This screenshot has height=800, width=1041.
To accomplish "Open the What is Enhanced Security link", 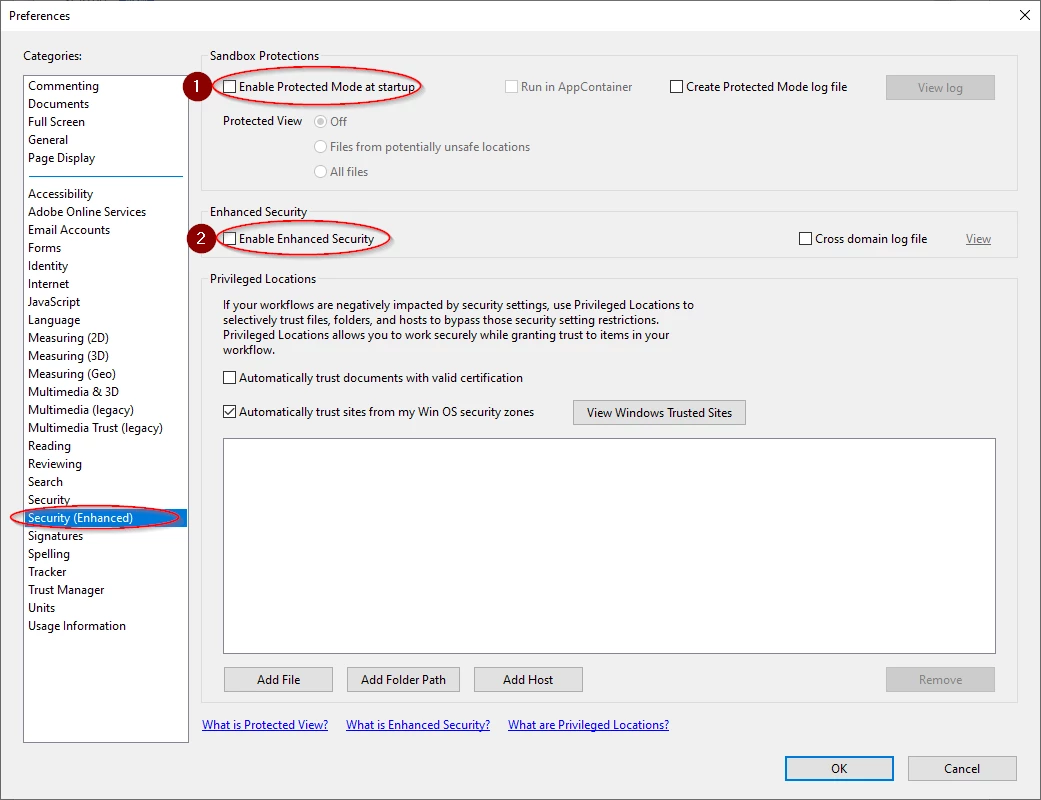I will point(418,725).
